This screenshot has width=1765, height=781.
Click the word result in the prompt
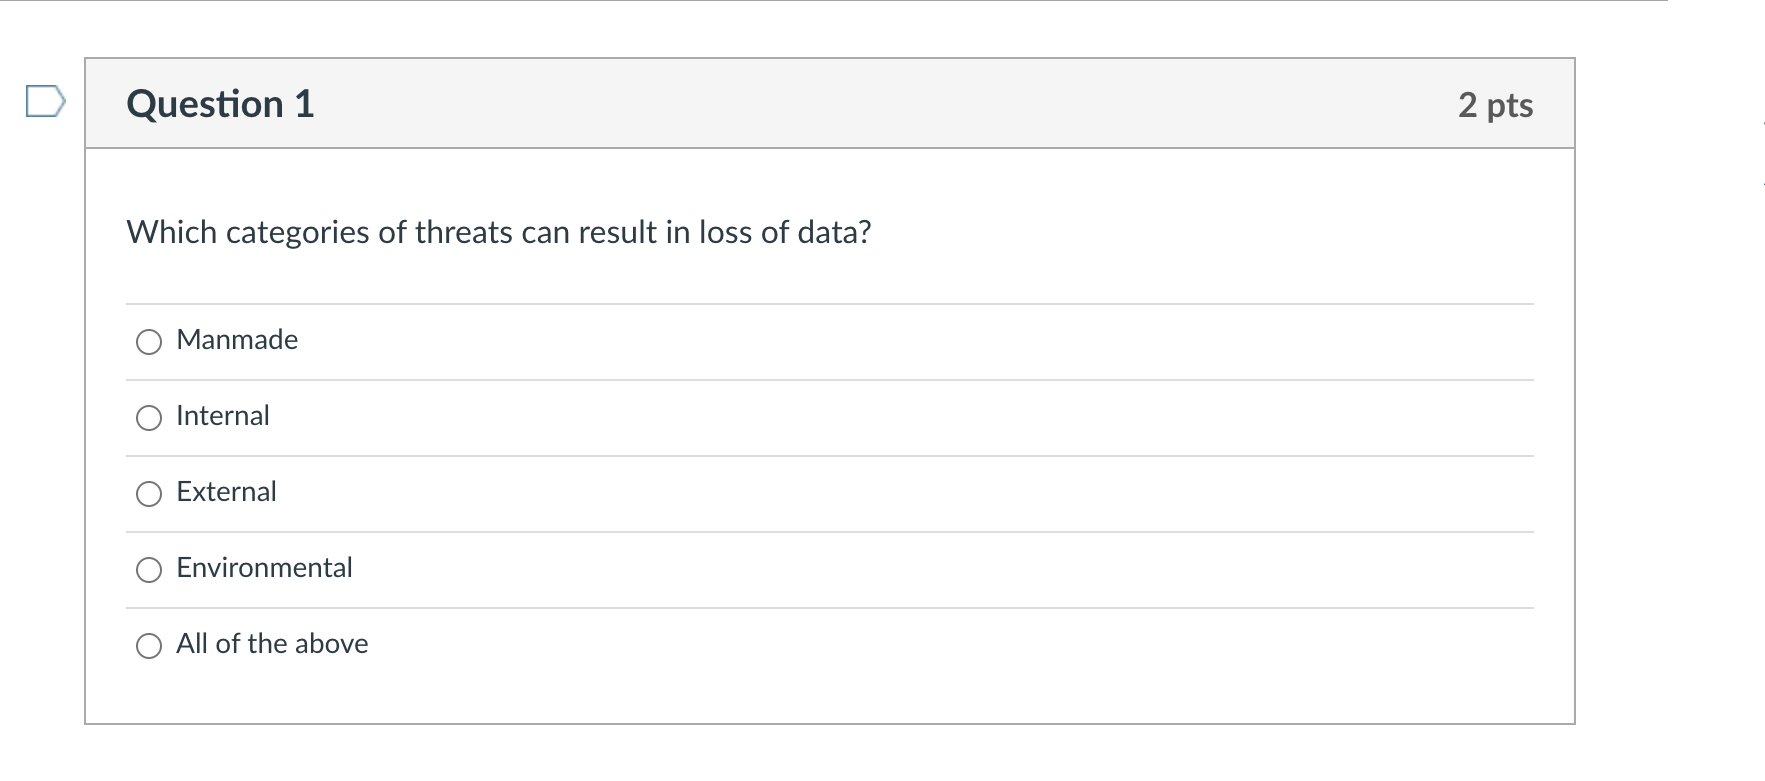click(x=616, y=232)
